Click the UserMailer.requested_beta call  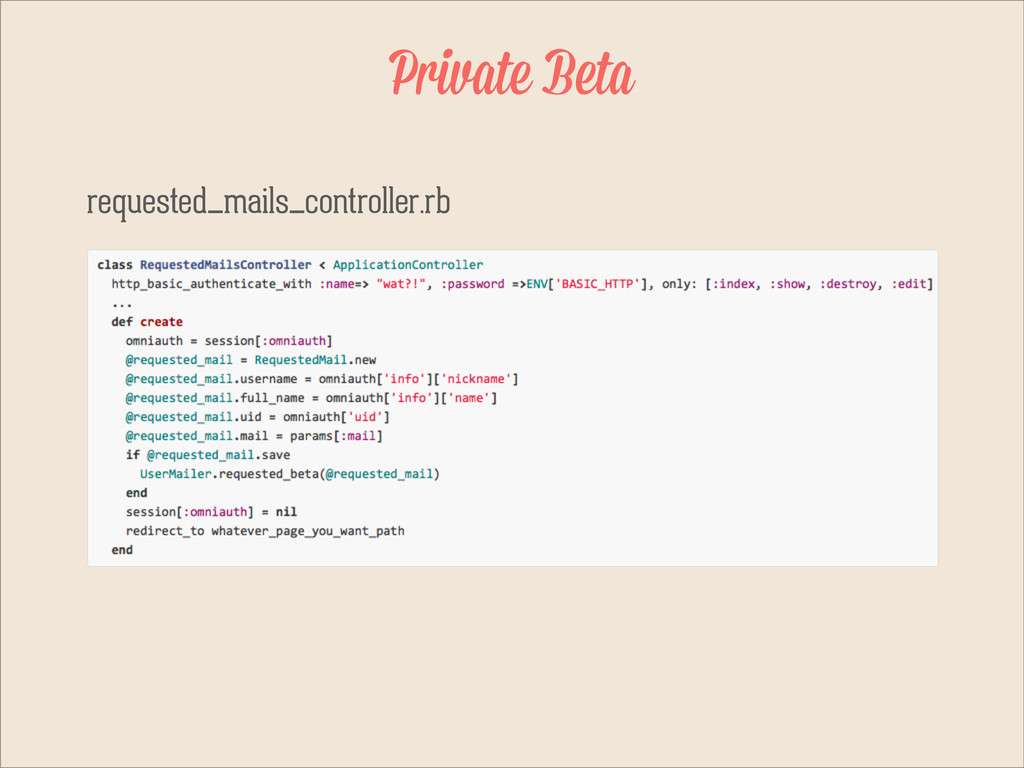[289, 473]
